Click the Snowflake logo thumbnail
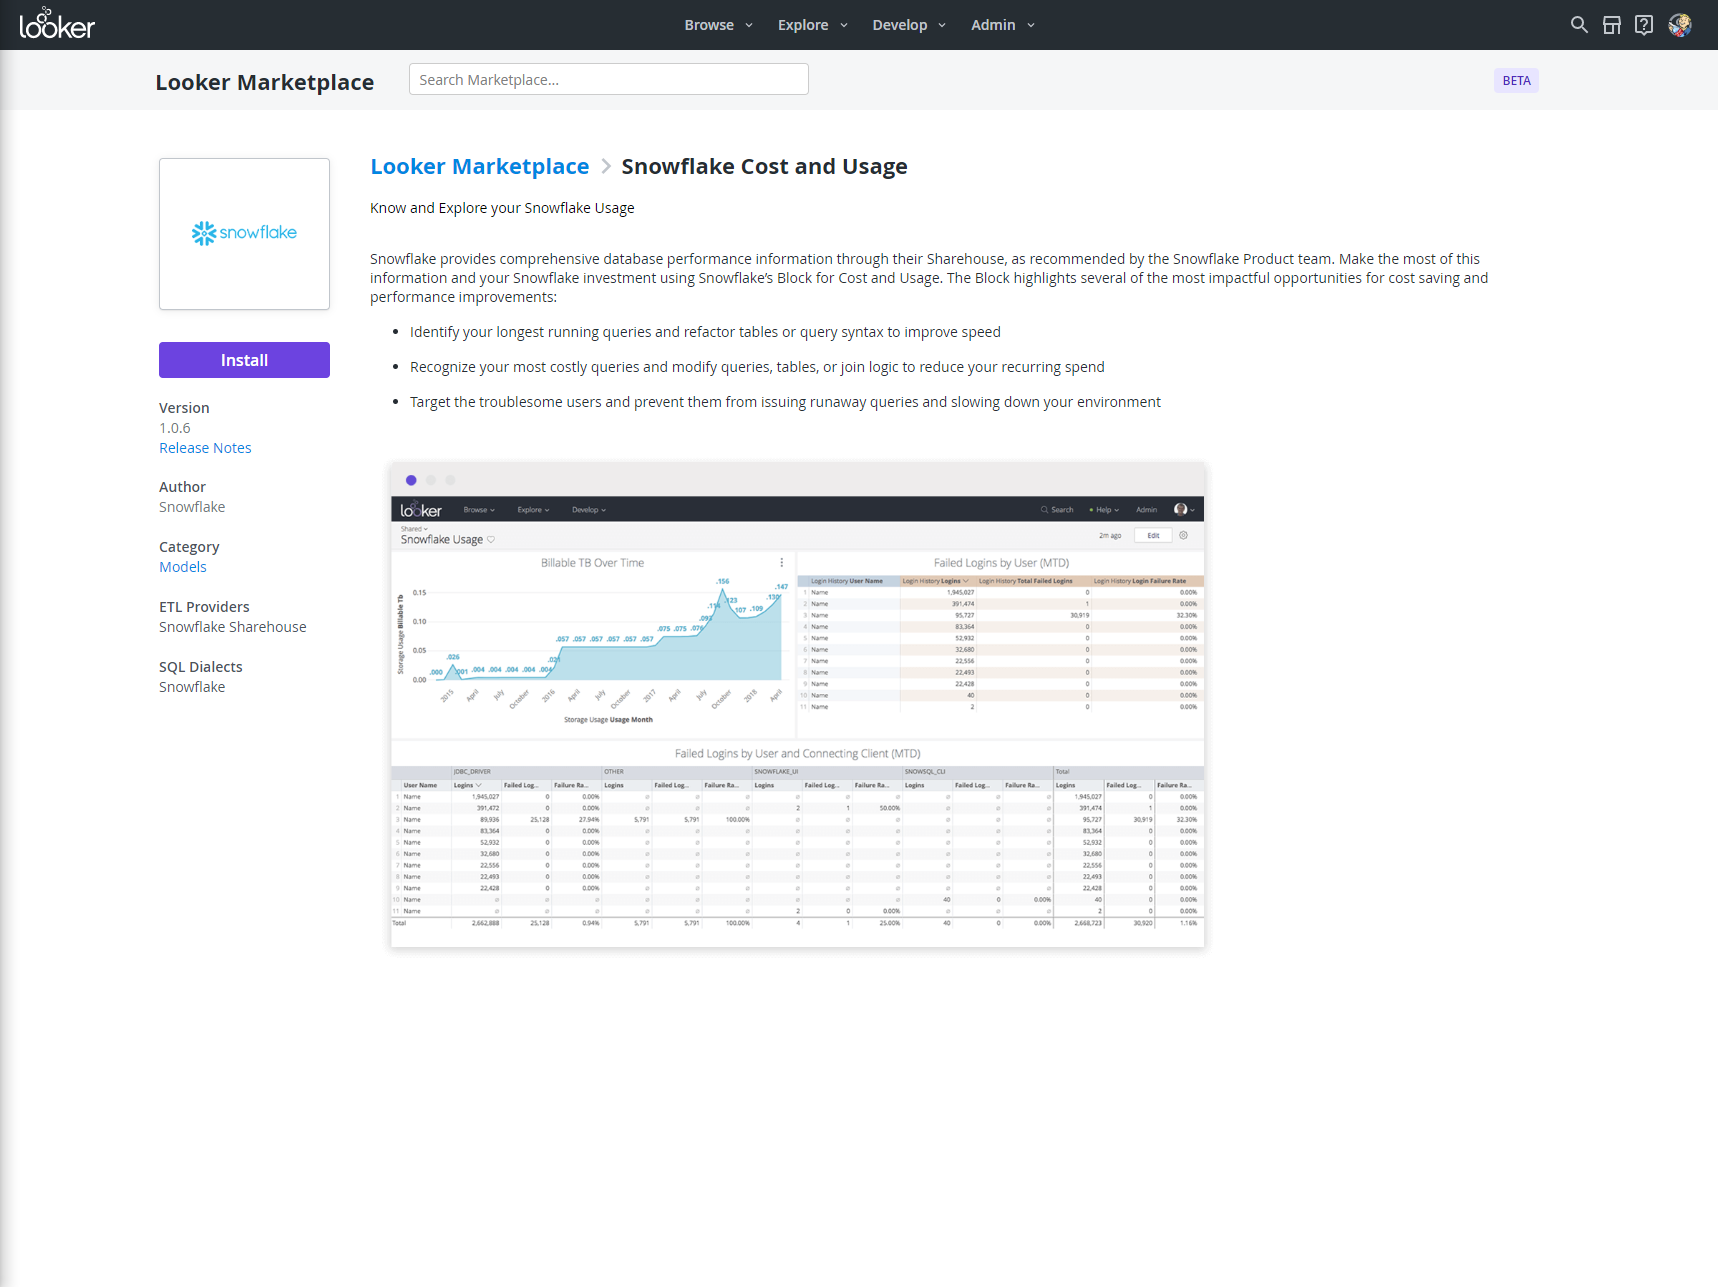1718x1287 pixels. [x=244, y=233]
